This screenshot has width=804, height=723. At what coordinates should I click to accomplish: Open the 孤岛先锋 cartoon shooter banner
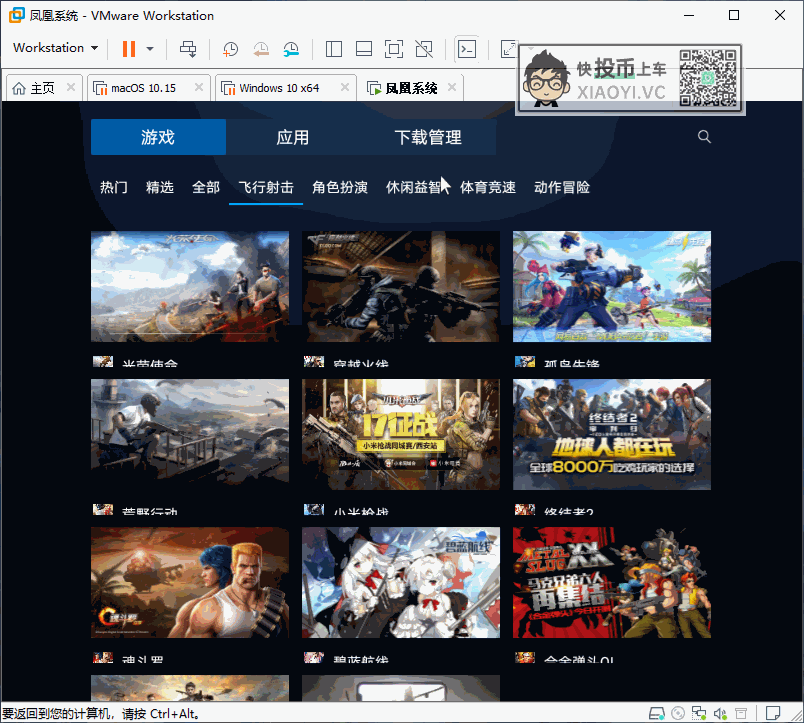click(612, 286)
